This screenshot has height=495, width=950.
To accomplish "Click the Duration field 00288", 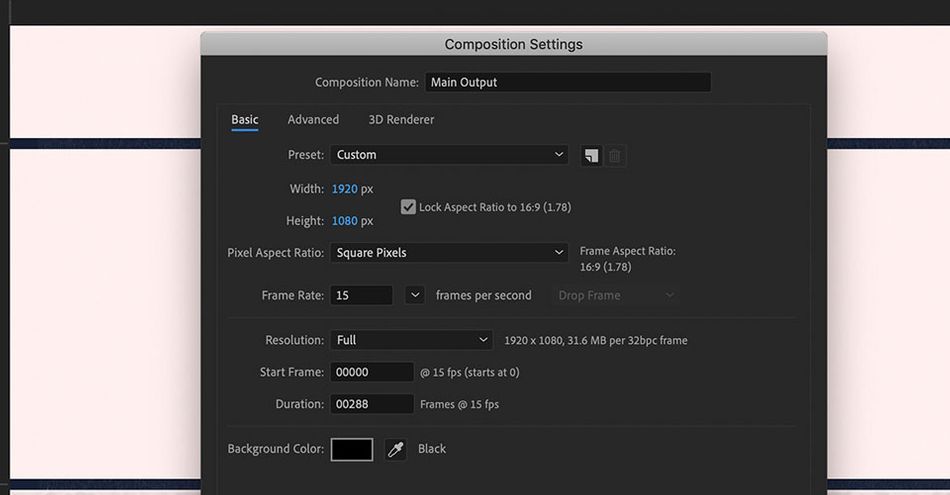I will (372, 404).
